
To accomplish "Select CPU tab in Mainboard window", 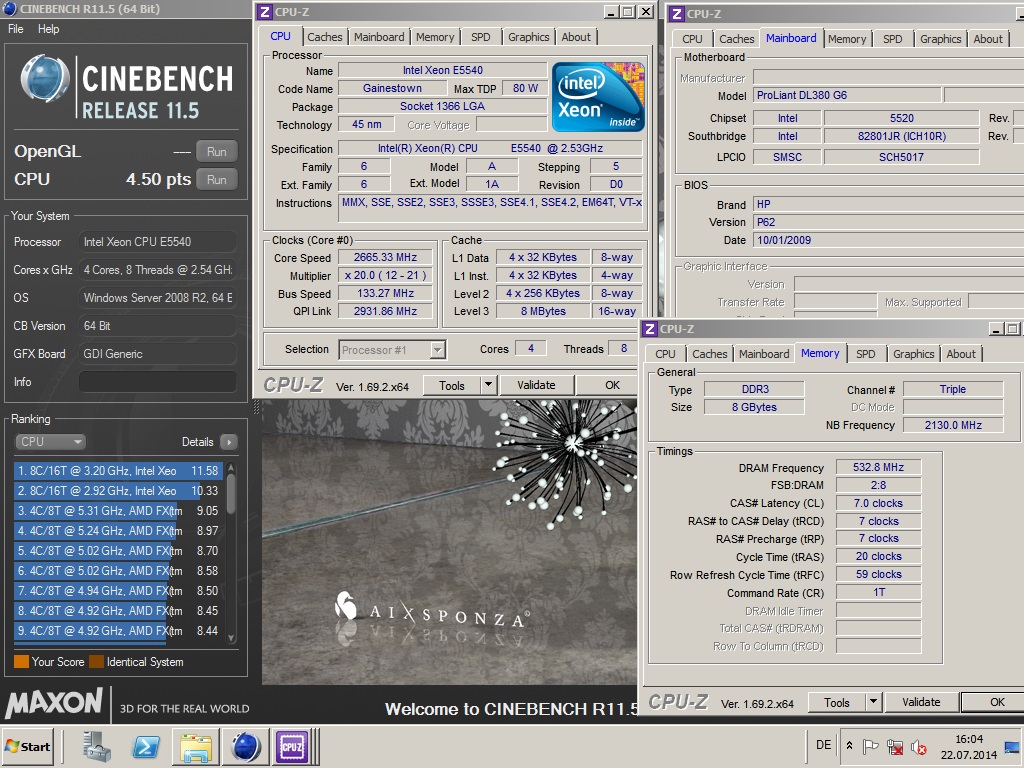I will click(x=692, y=39).
